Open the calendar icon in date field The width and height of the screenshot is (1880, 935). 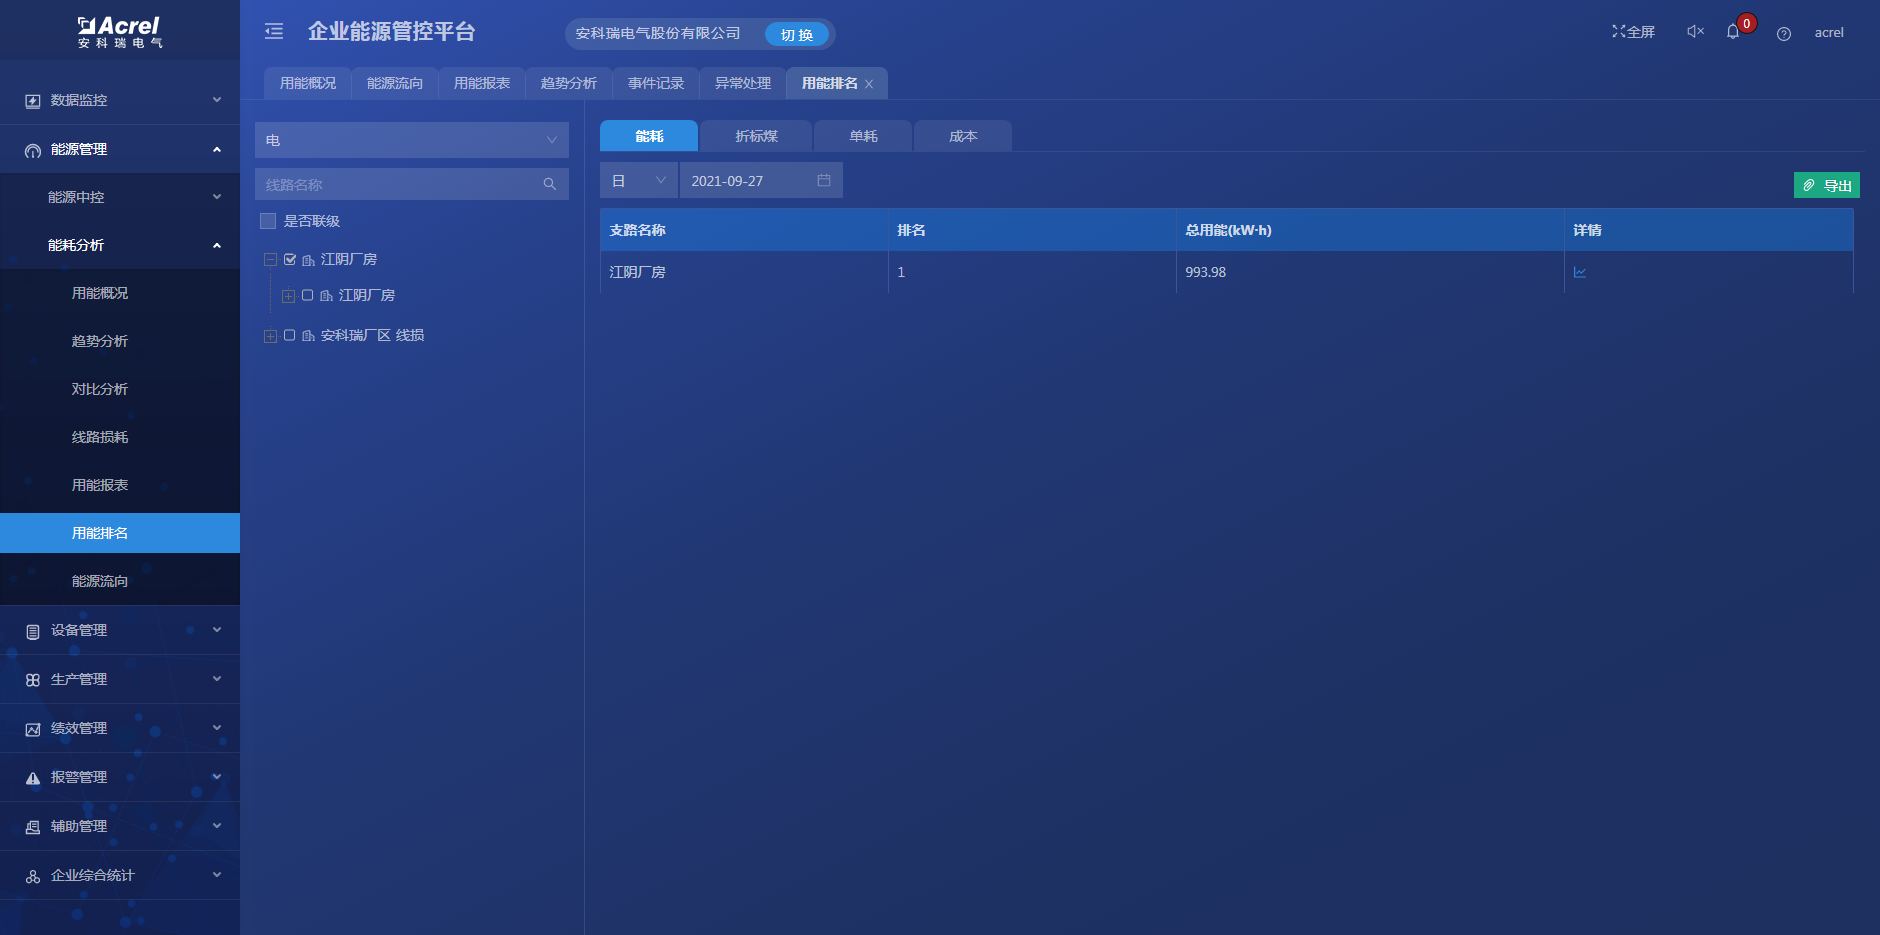click(x=824, y=181)
